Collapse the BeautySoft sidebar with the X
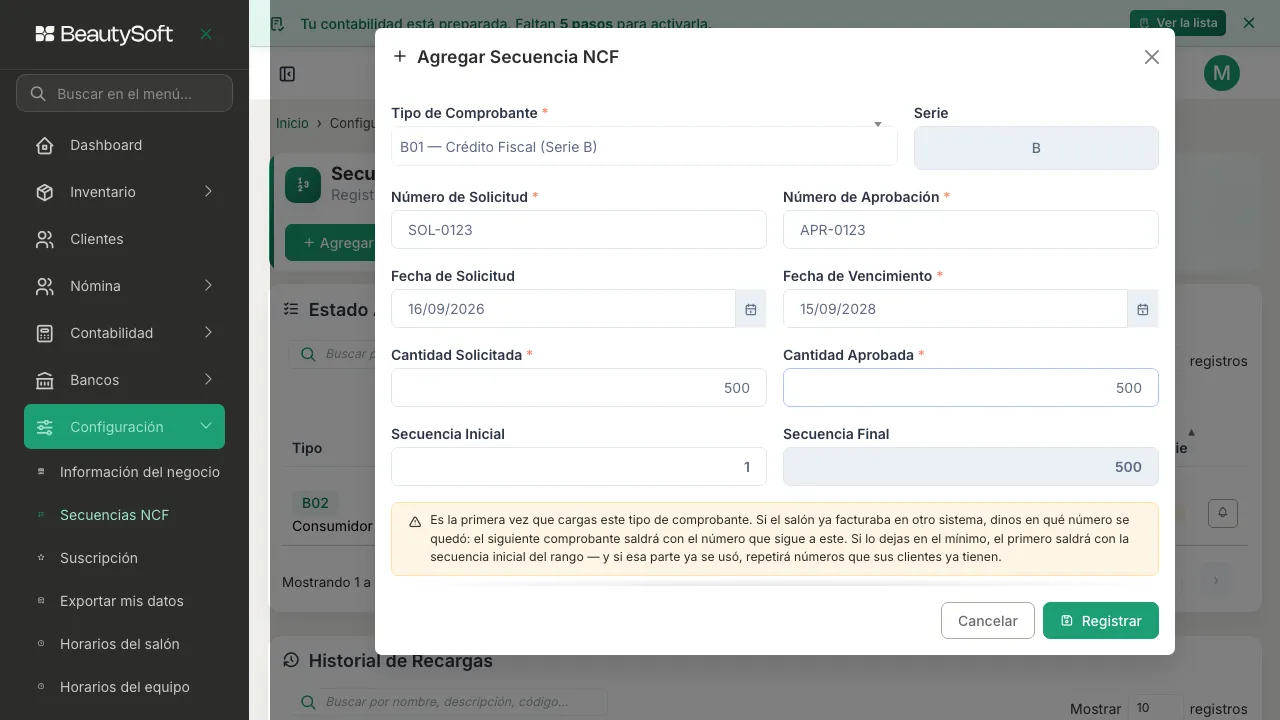 tap(206, 34)
